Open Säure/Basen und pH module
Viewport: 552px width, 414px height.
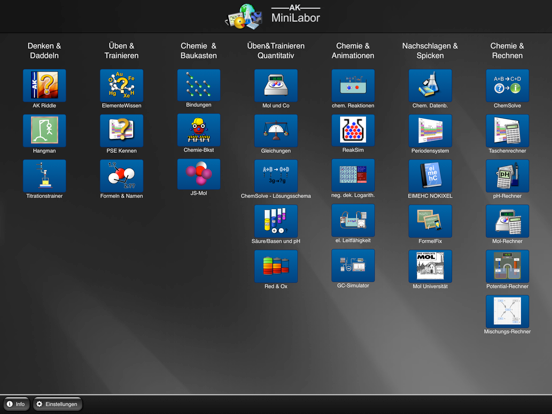(x=276, y=221)
